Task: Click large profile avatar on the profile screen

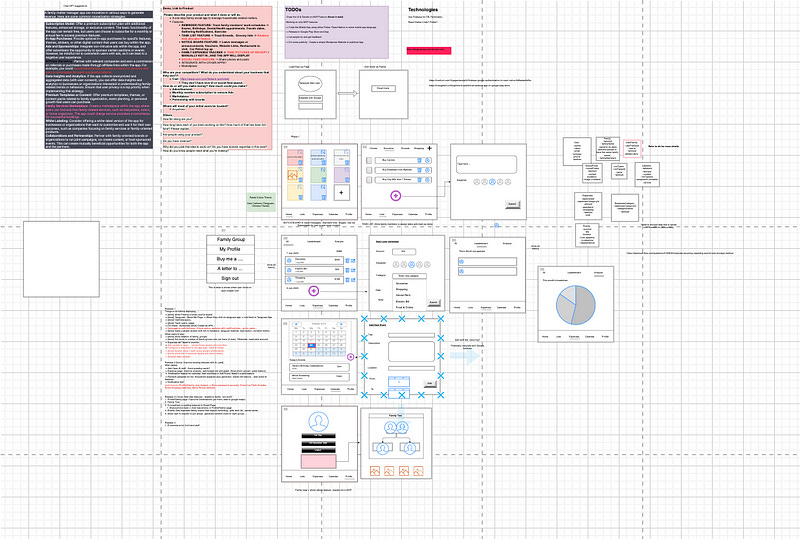Action: point(318,423)
